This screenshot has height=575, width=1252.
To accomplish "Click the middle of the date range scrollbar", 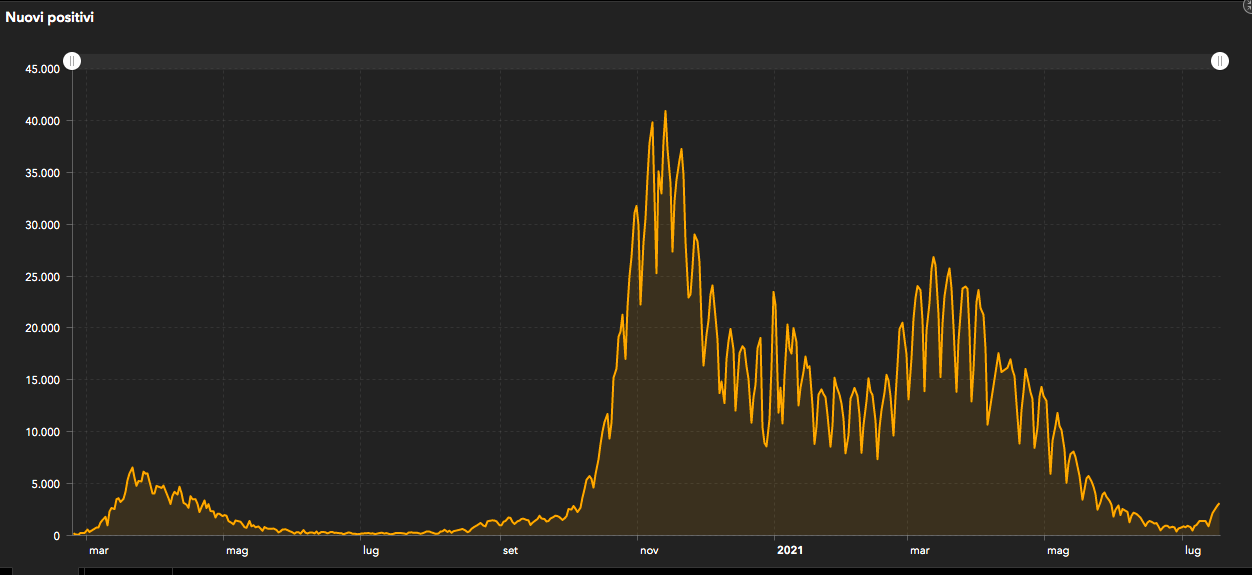I will (646, 62).
